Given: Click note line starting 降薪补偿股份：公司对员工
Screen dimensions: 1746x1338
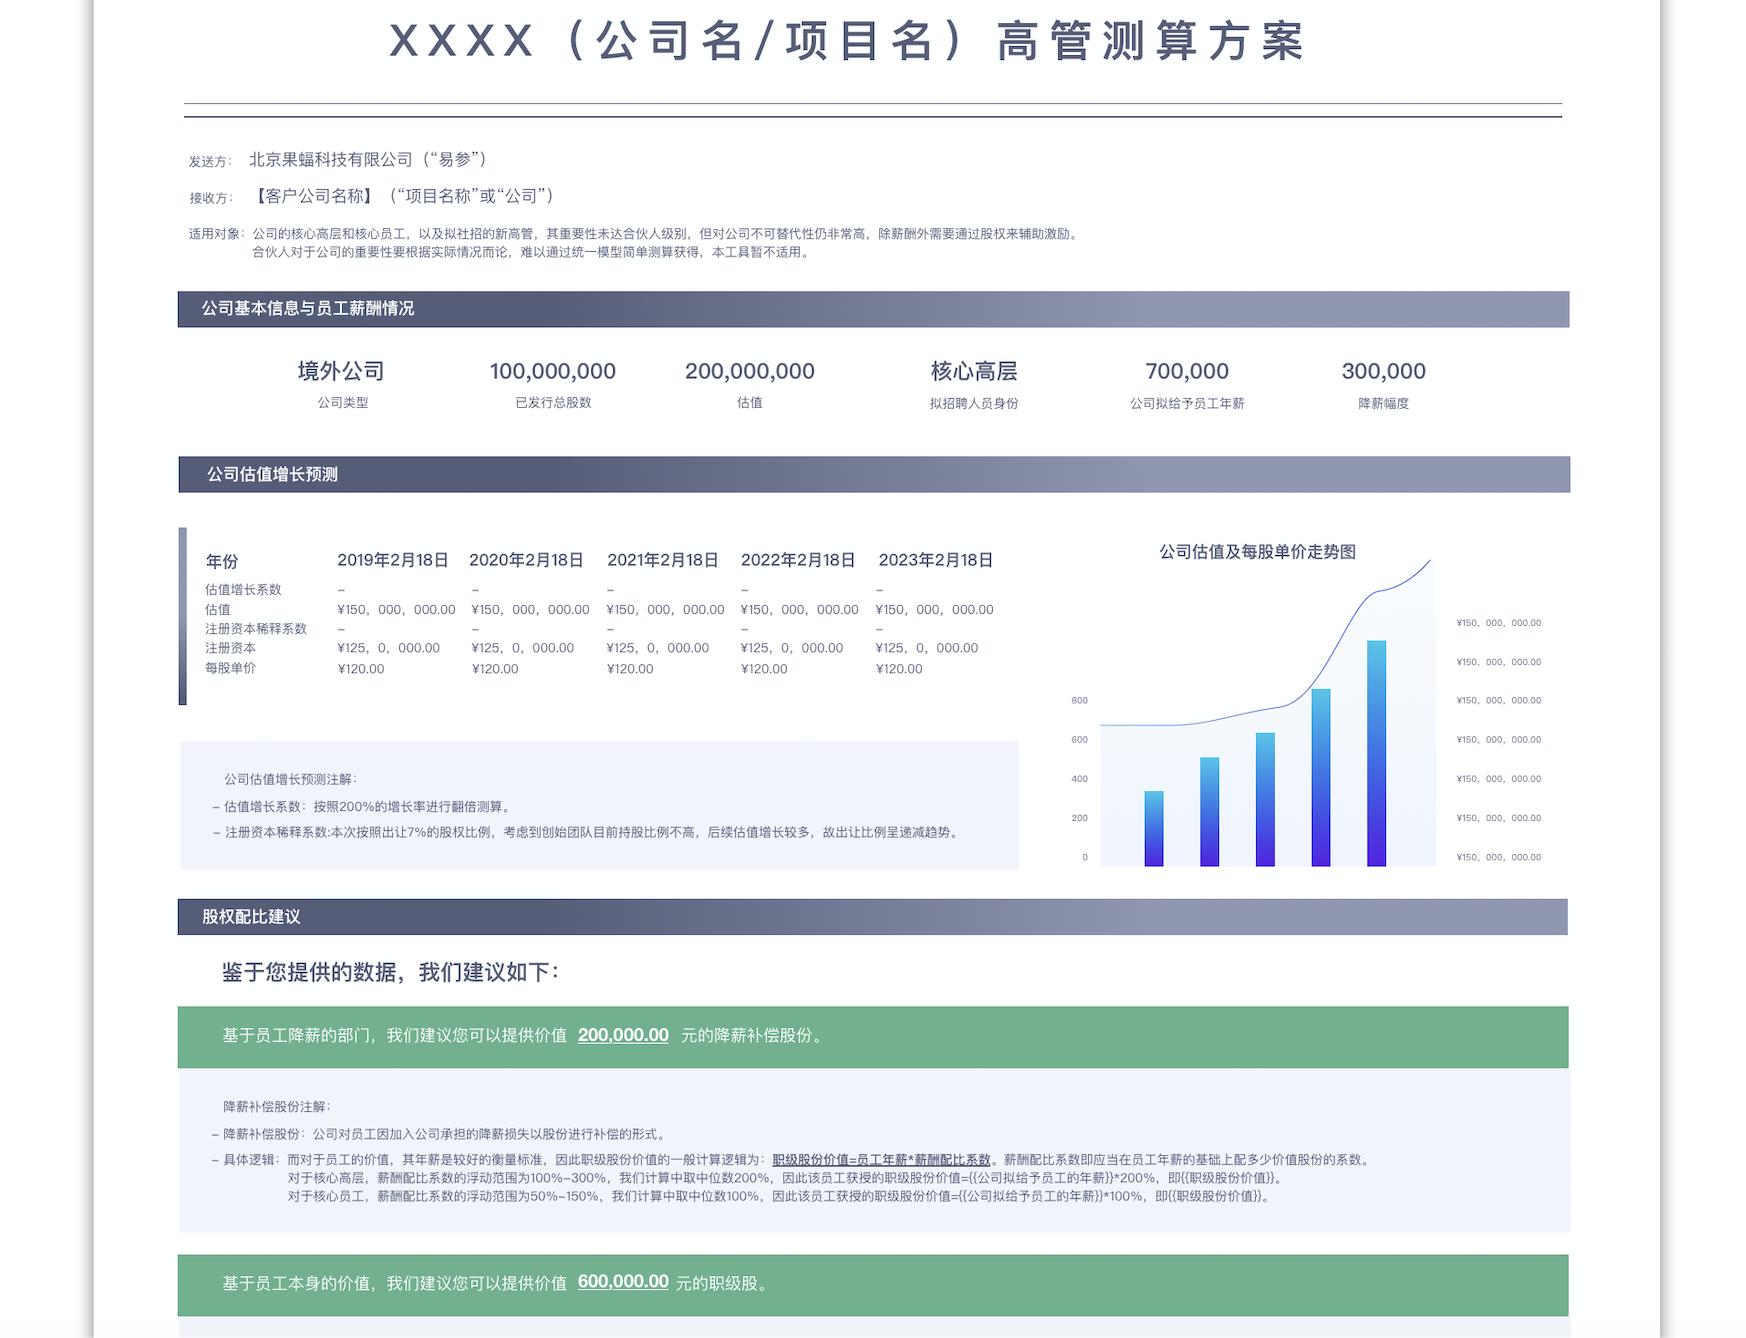Looking at the screenshot, I should pyautogui.click(x=440, y=1135).
